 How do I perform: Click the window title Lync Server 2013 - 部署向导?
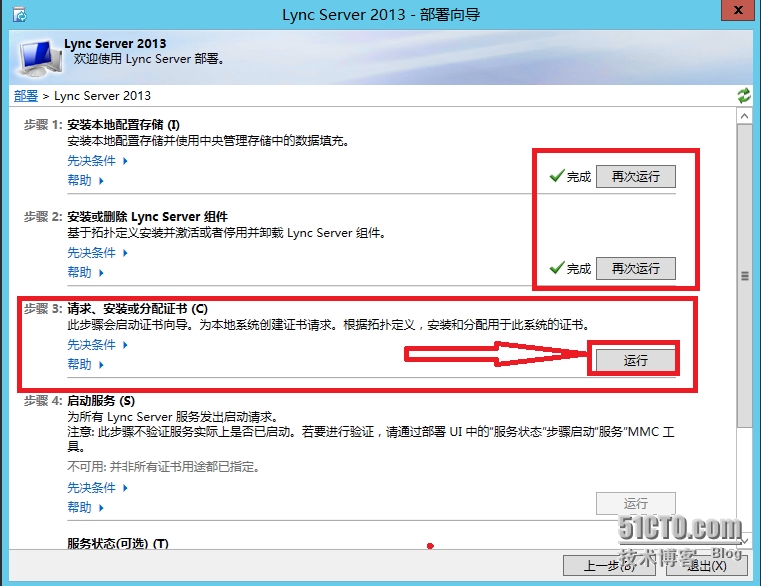pyautogui.click(x=381, y=15)
